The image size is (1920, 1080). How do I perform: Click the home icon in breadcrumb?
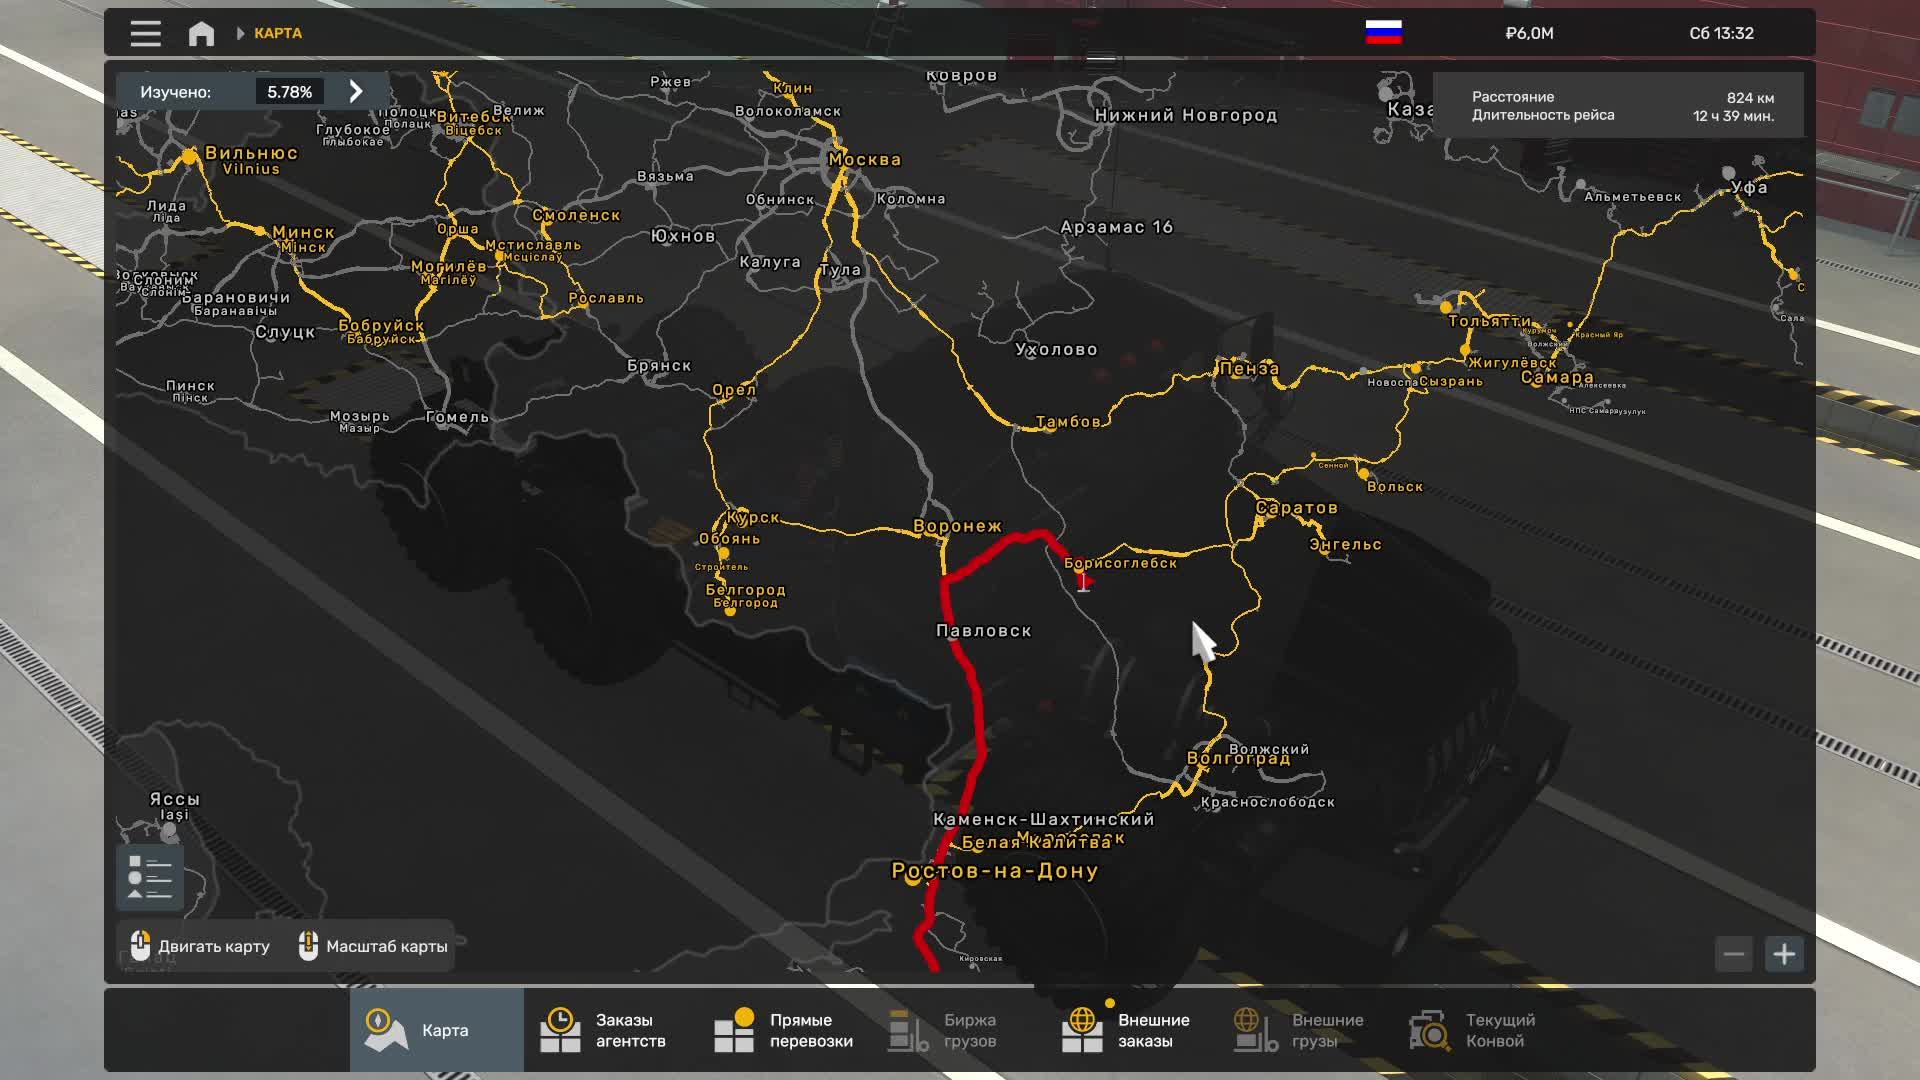point(201,33)
